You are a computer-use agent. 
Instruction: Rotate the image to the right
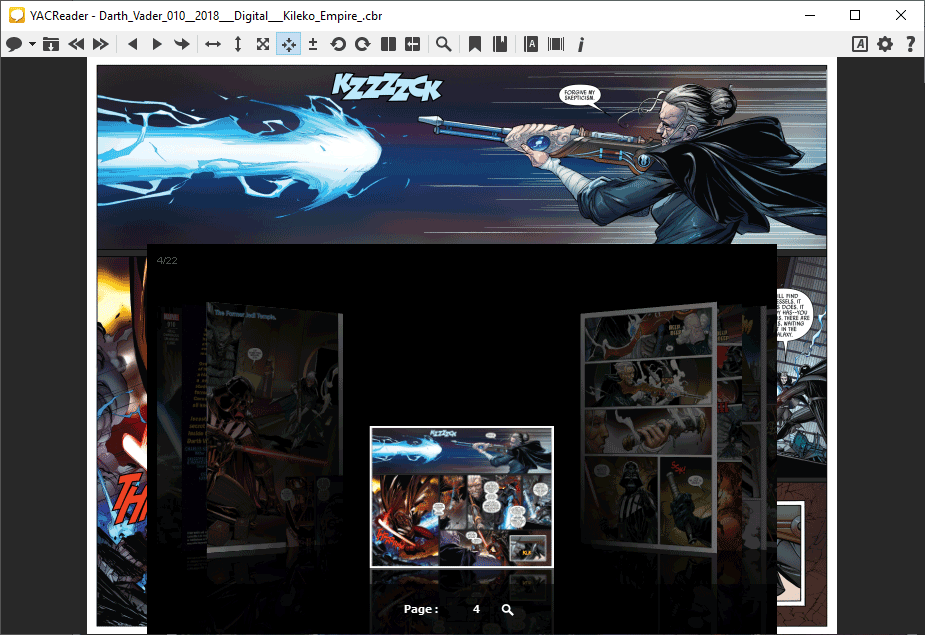click(363, 44)
